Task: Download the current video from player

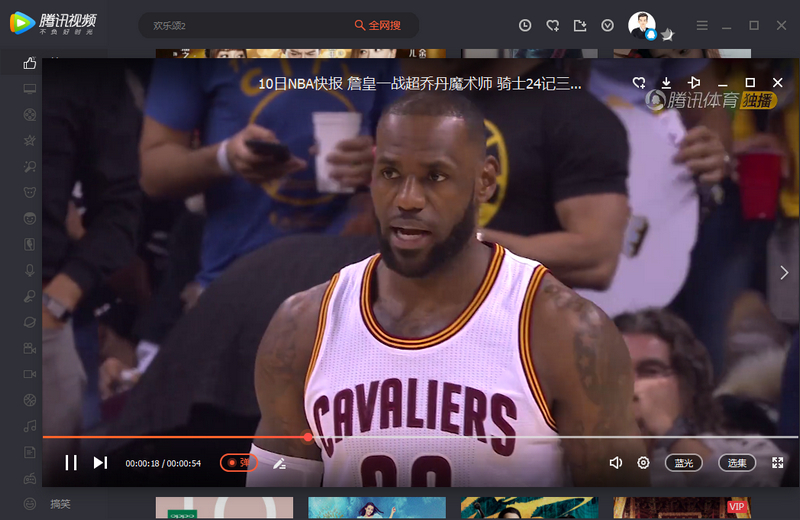Action: pyautogui.click(x=666, y=83)
